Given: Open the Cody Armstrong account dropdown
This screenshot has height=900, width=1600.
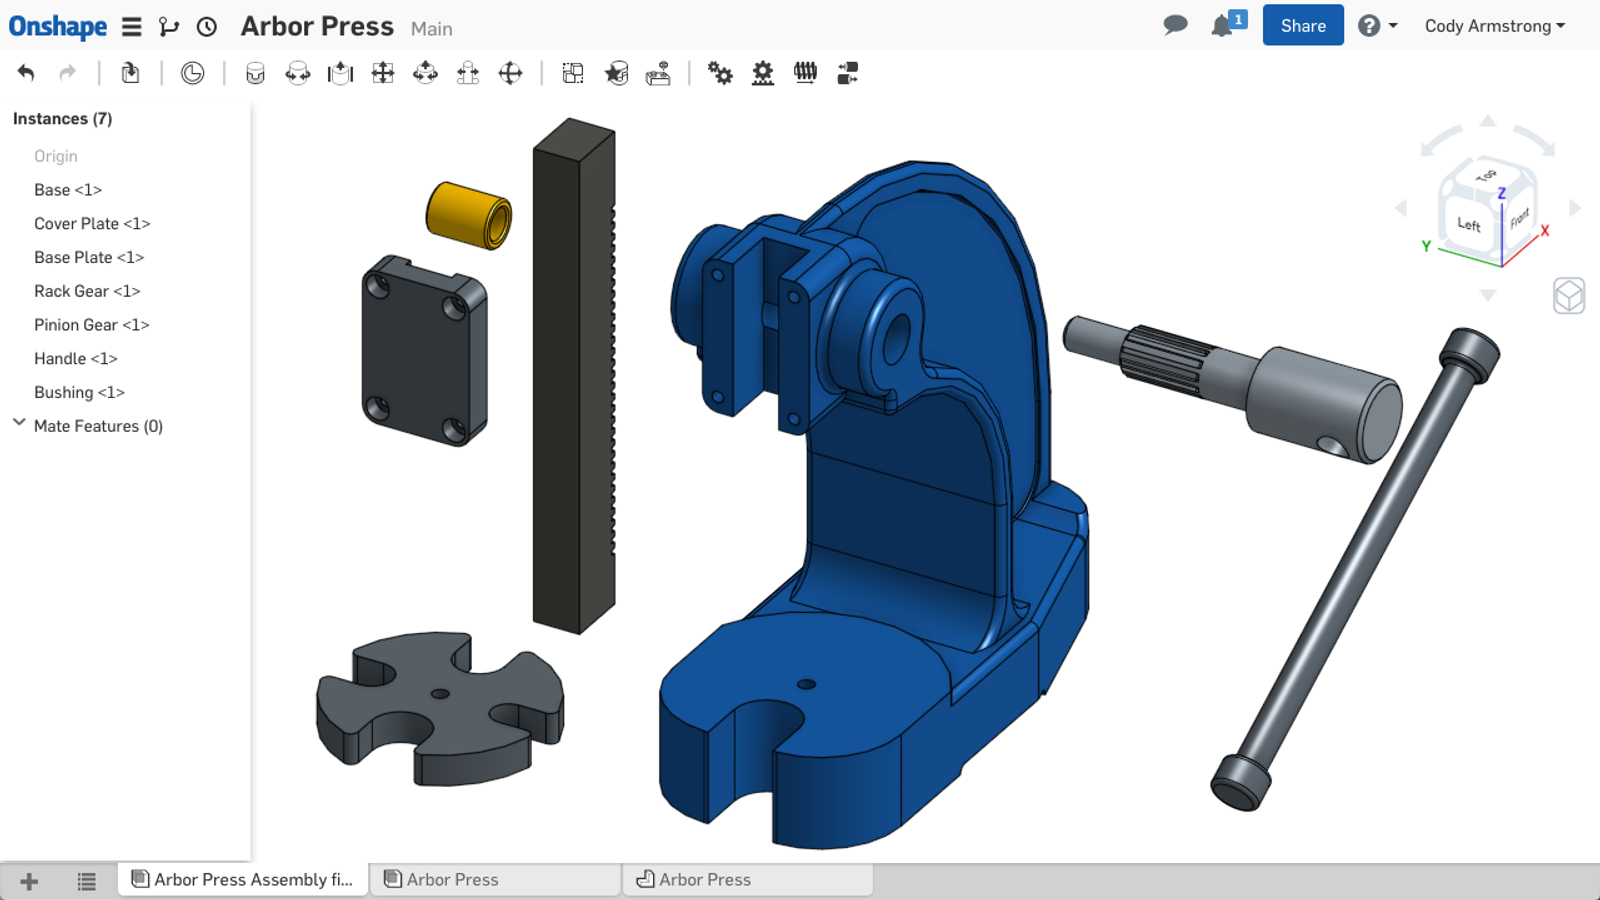Looking at the screenshot, I should [x=1494, y=26].
